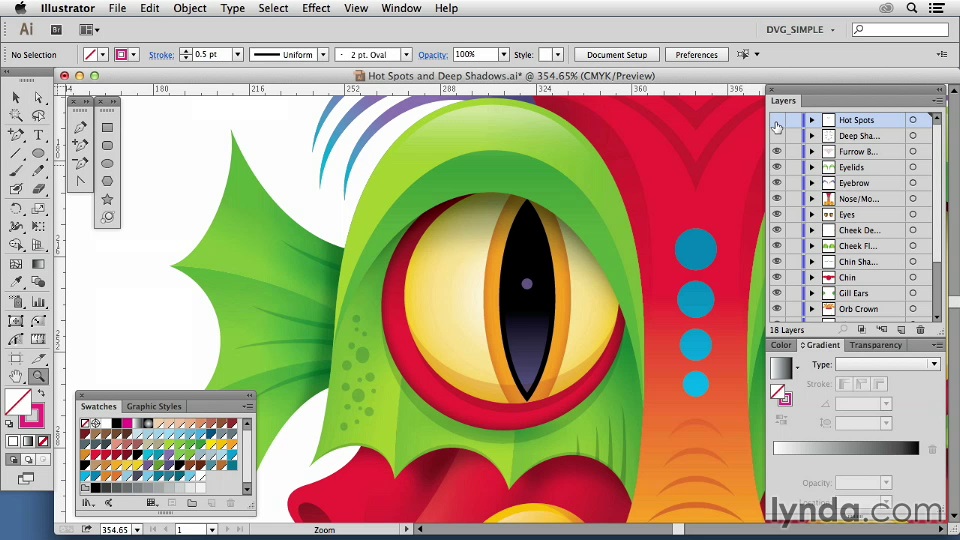Expand the Orb Crown layer
The height and width of the screenshot is (540, 960).
coord(812,309)
